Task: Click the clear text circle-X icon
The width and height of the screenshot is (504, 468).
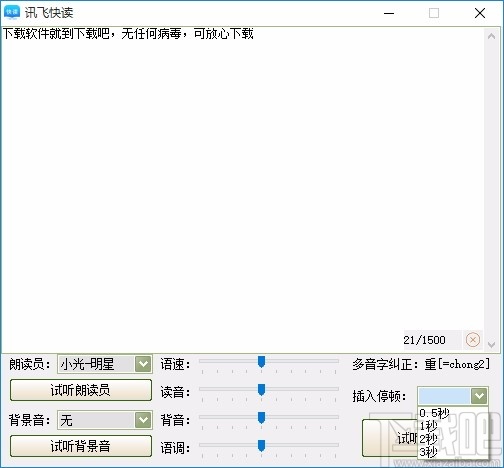Action: 473,340
